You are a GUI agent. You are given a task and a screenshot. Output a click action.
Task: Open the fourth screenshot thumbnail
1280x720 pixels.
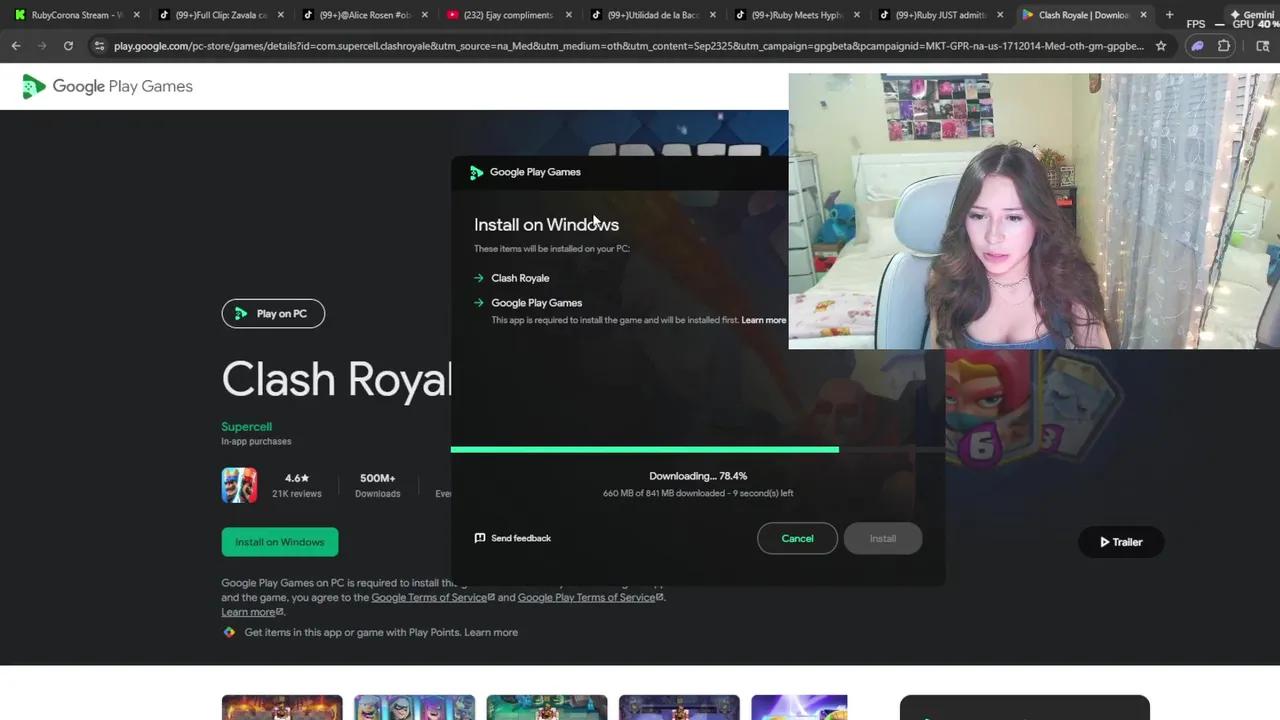(x=679, y=707)
